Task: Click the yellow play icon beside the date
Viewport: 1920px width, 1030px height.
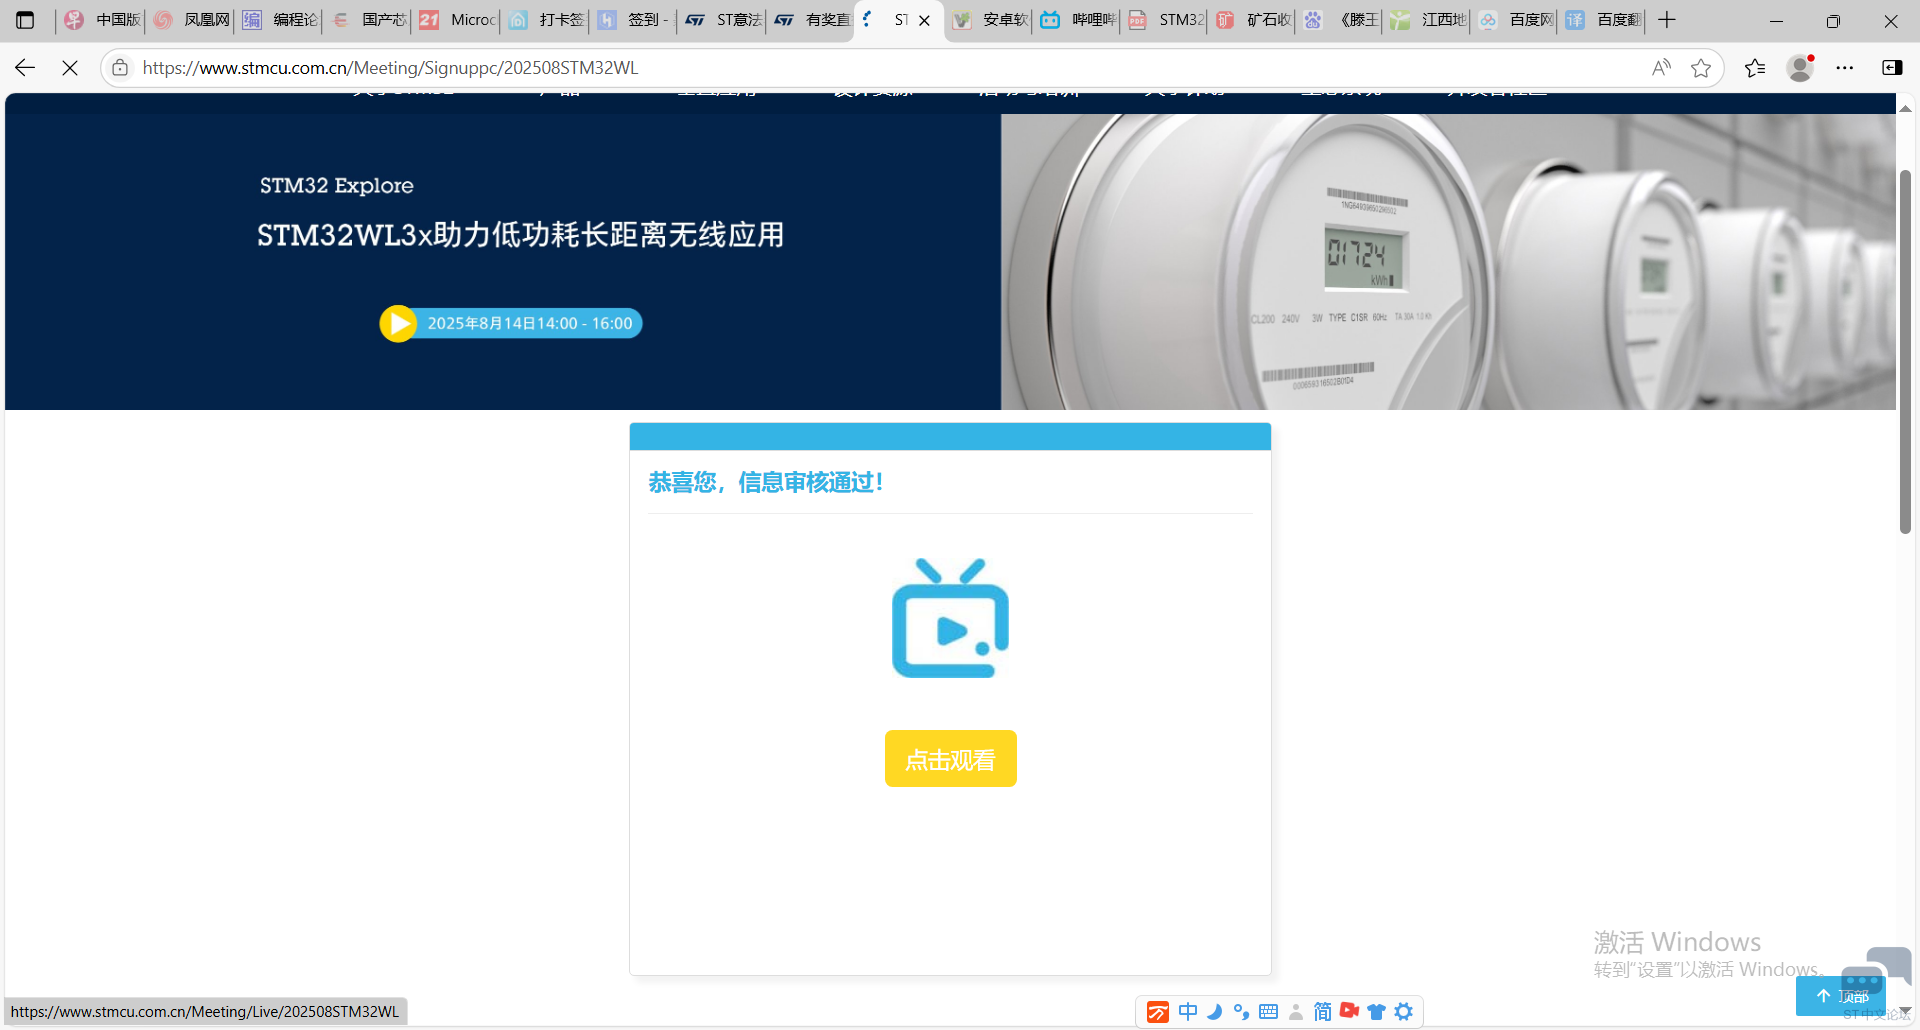Action: 398,323
